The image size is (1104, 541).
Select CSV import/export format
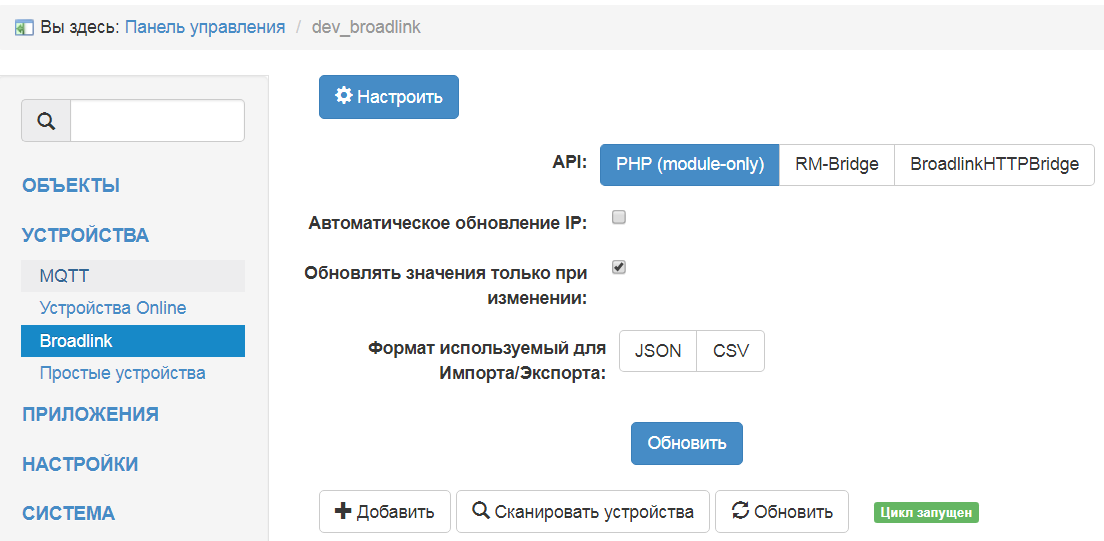[730, 351]
